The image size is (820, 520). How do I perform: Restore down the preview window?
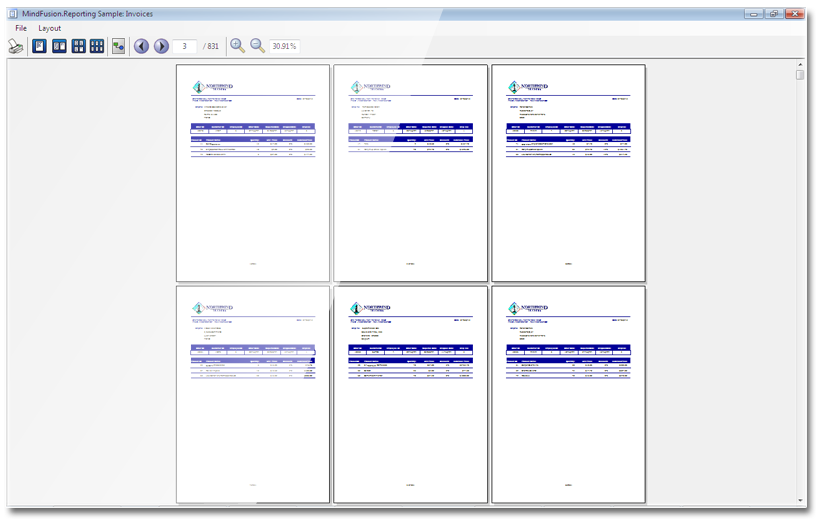[x=774, y=14]
